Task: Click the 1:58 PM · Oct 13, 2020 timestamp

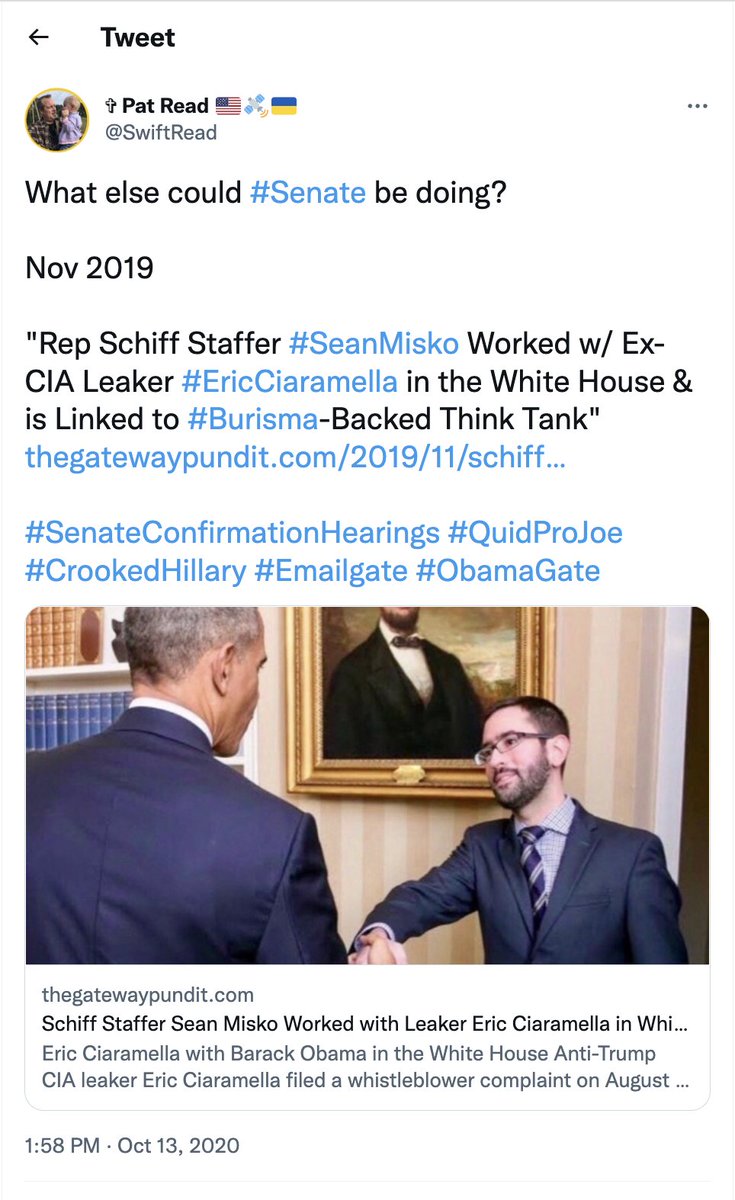Action: tap(133, 1145)
